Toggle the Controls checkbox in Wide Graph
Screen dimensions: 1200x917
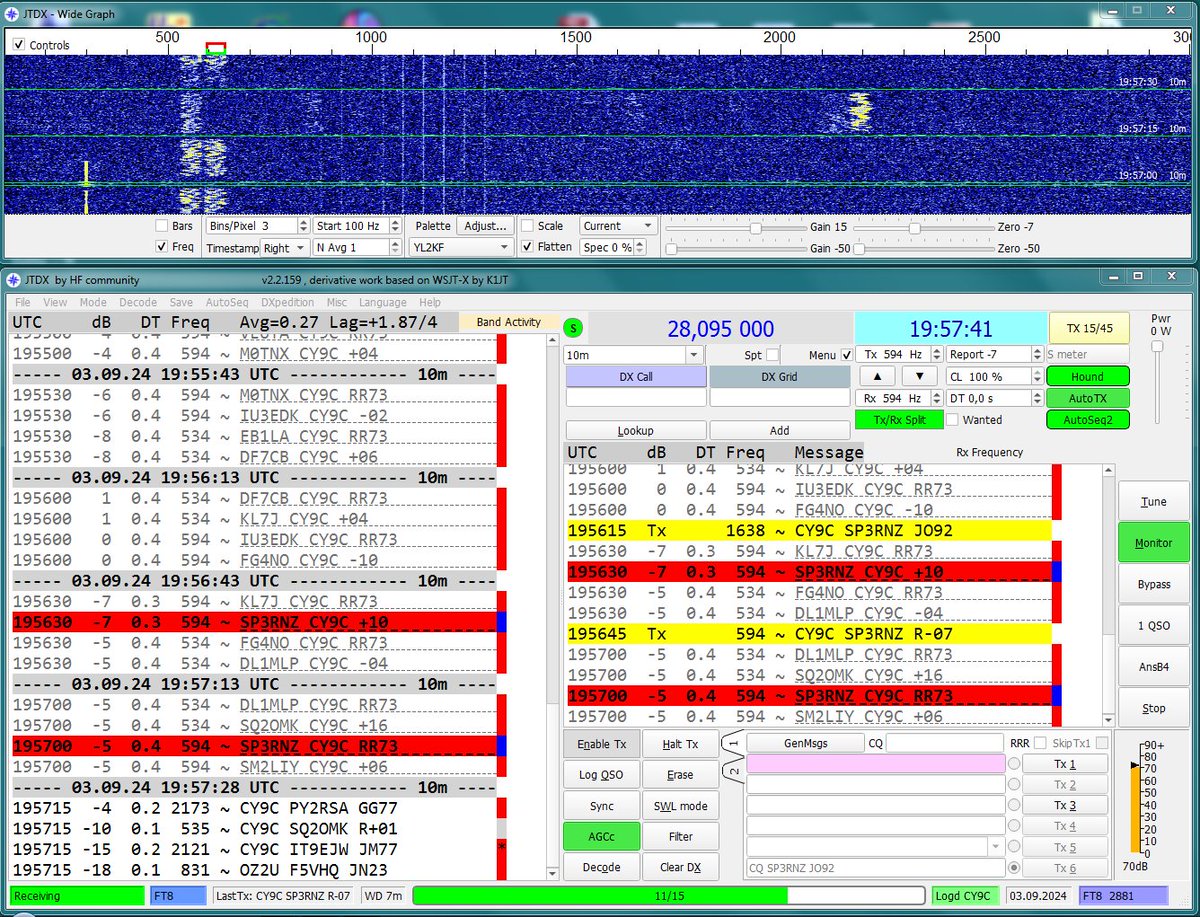pyautogui.click(x=19, y=45)
